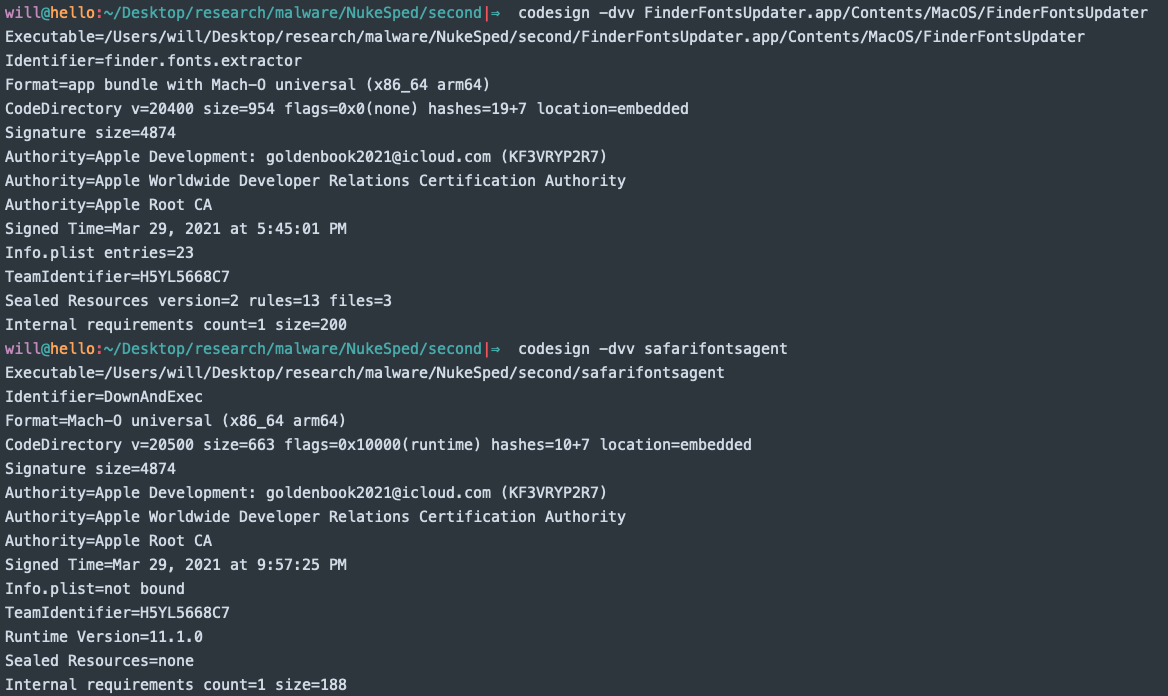The image size is (1168, 696).
Task: Click the CodeDirectory v=20400 line
Action: [346, 109]
